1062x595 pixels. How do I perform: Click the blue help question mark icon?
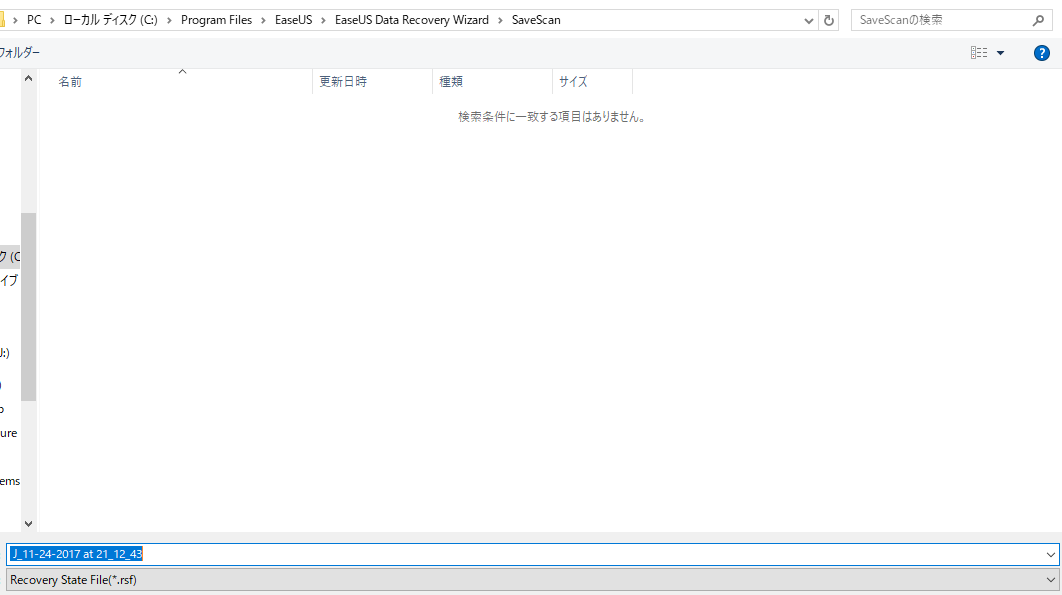[x=1041, y=53]
